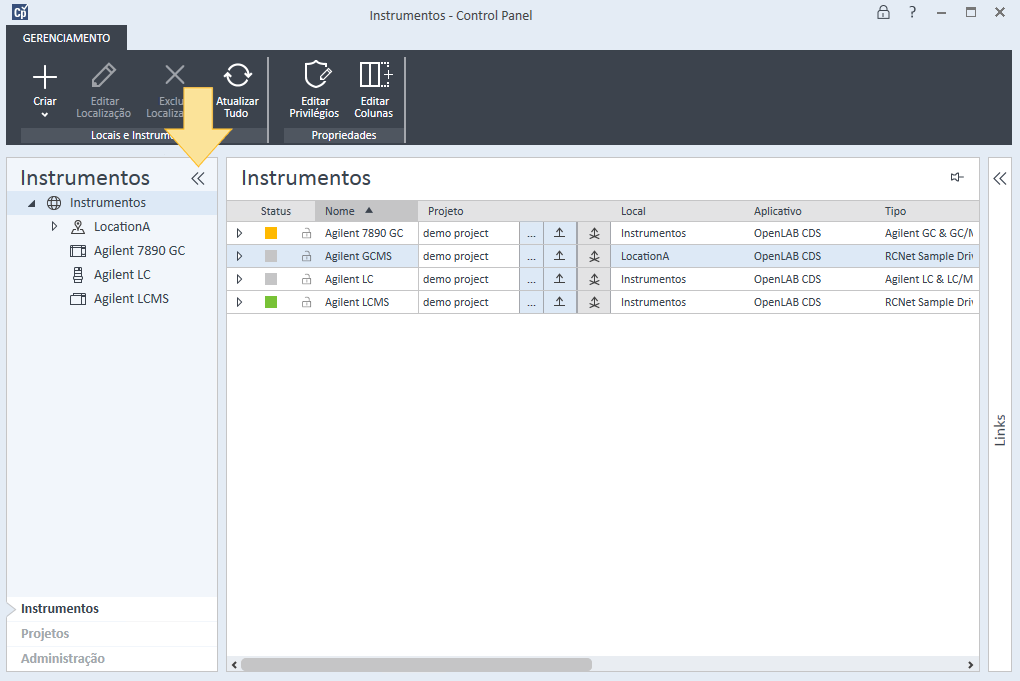Expand Agilent LC table row
1020x681 pixels.
point(239,279)
